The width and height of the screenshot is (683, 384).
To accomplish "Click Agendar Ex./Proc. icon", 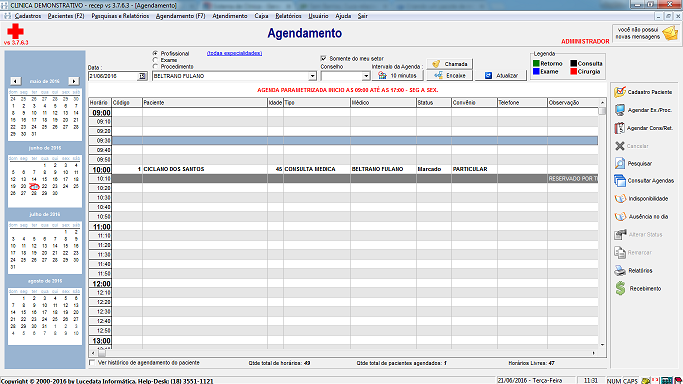I will (x=620, y=110).
